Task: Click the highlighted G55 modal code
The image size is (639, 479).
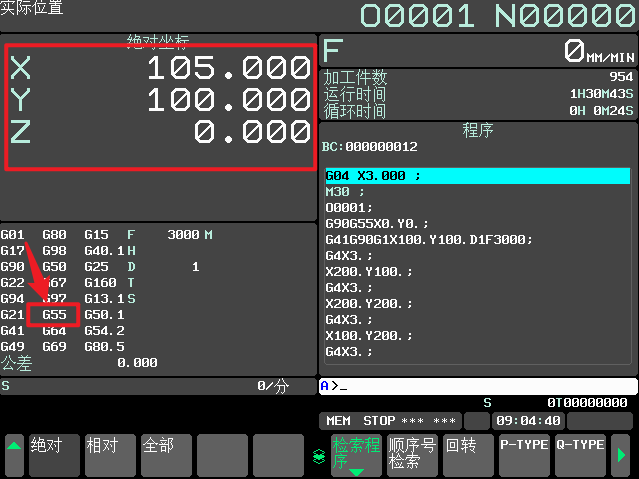Action: pos(54,314)
